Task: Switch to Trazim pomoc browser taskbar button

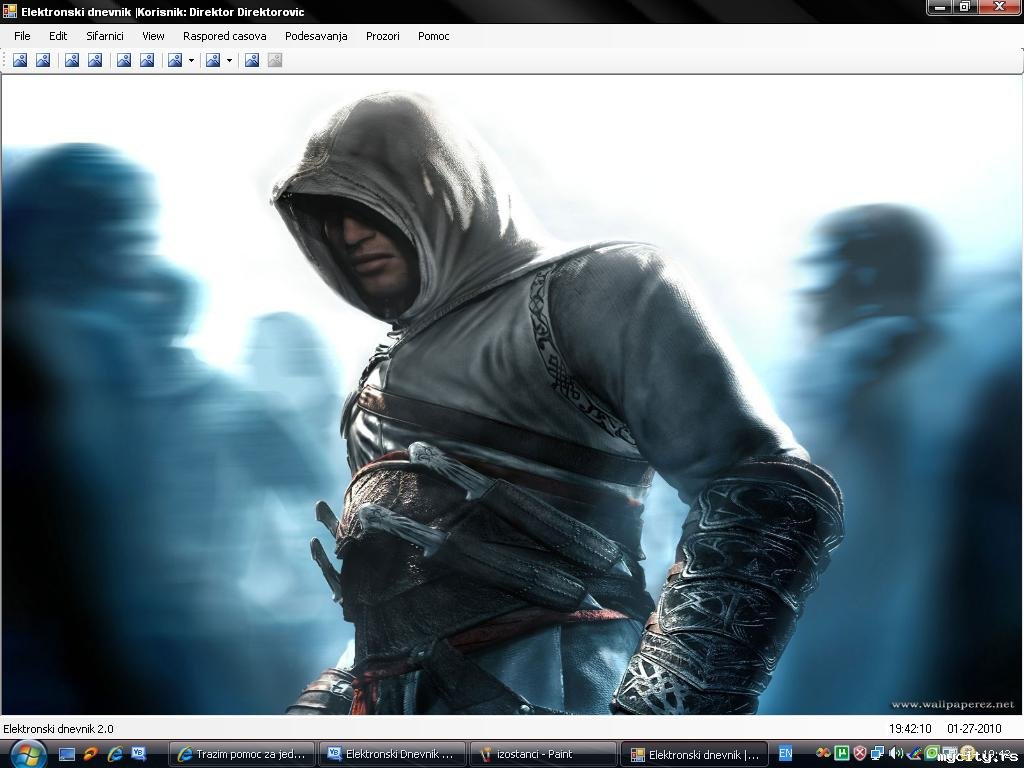Action: click(242, 754)
